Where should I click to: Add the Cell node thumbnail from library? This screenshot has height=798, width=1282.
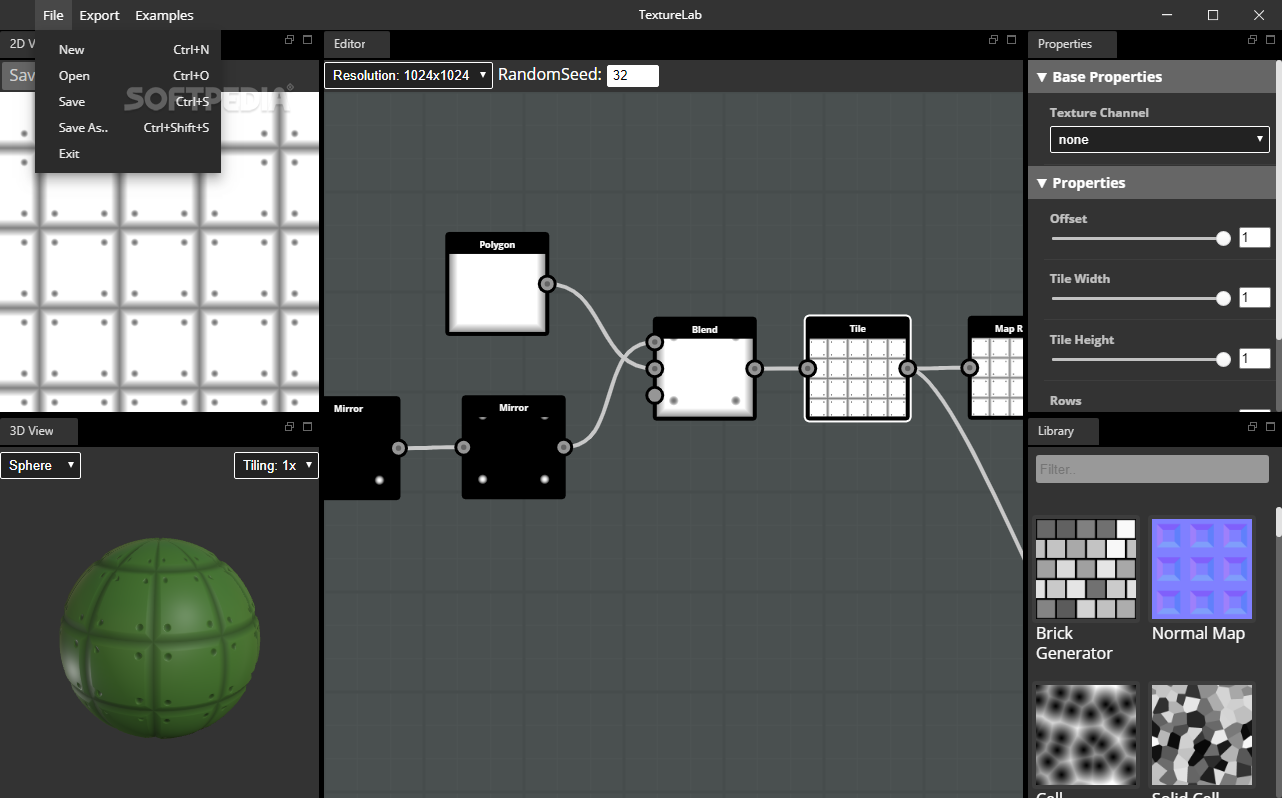tap(1086, 735)
